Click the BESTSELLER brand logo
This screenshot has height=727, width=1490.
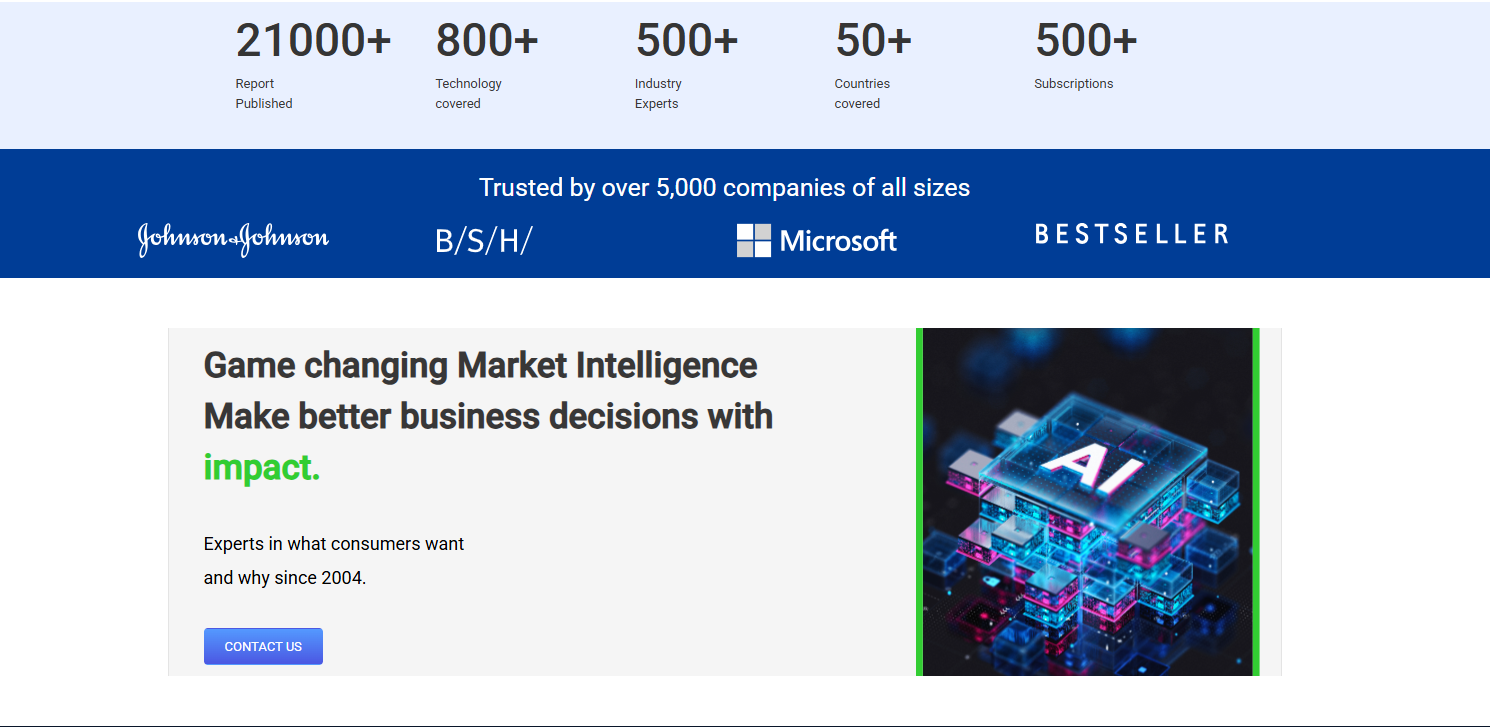tap(1131, 234)
